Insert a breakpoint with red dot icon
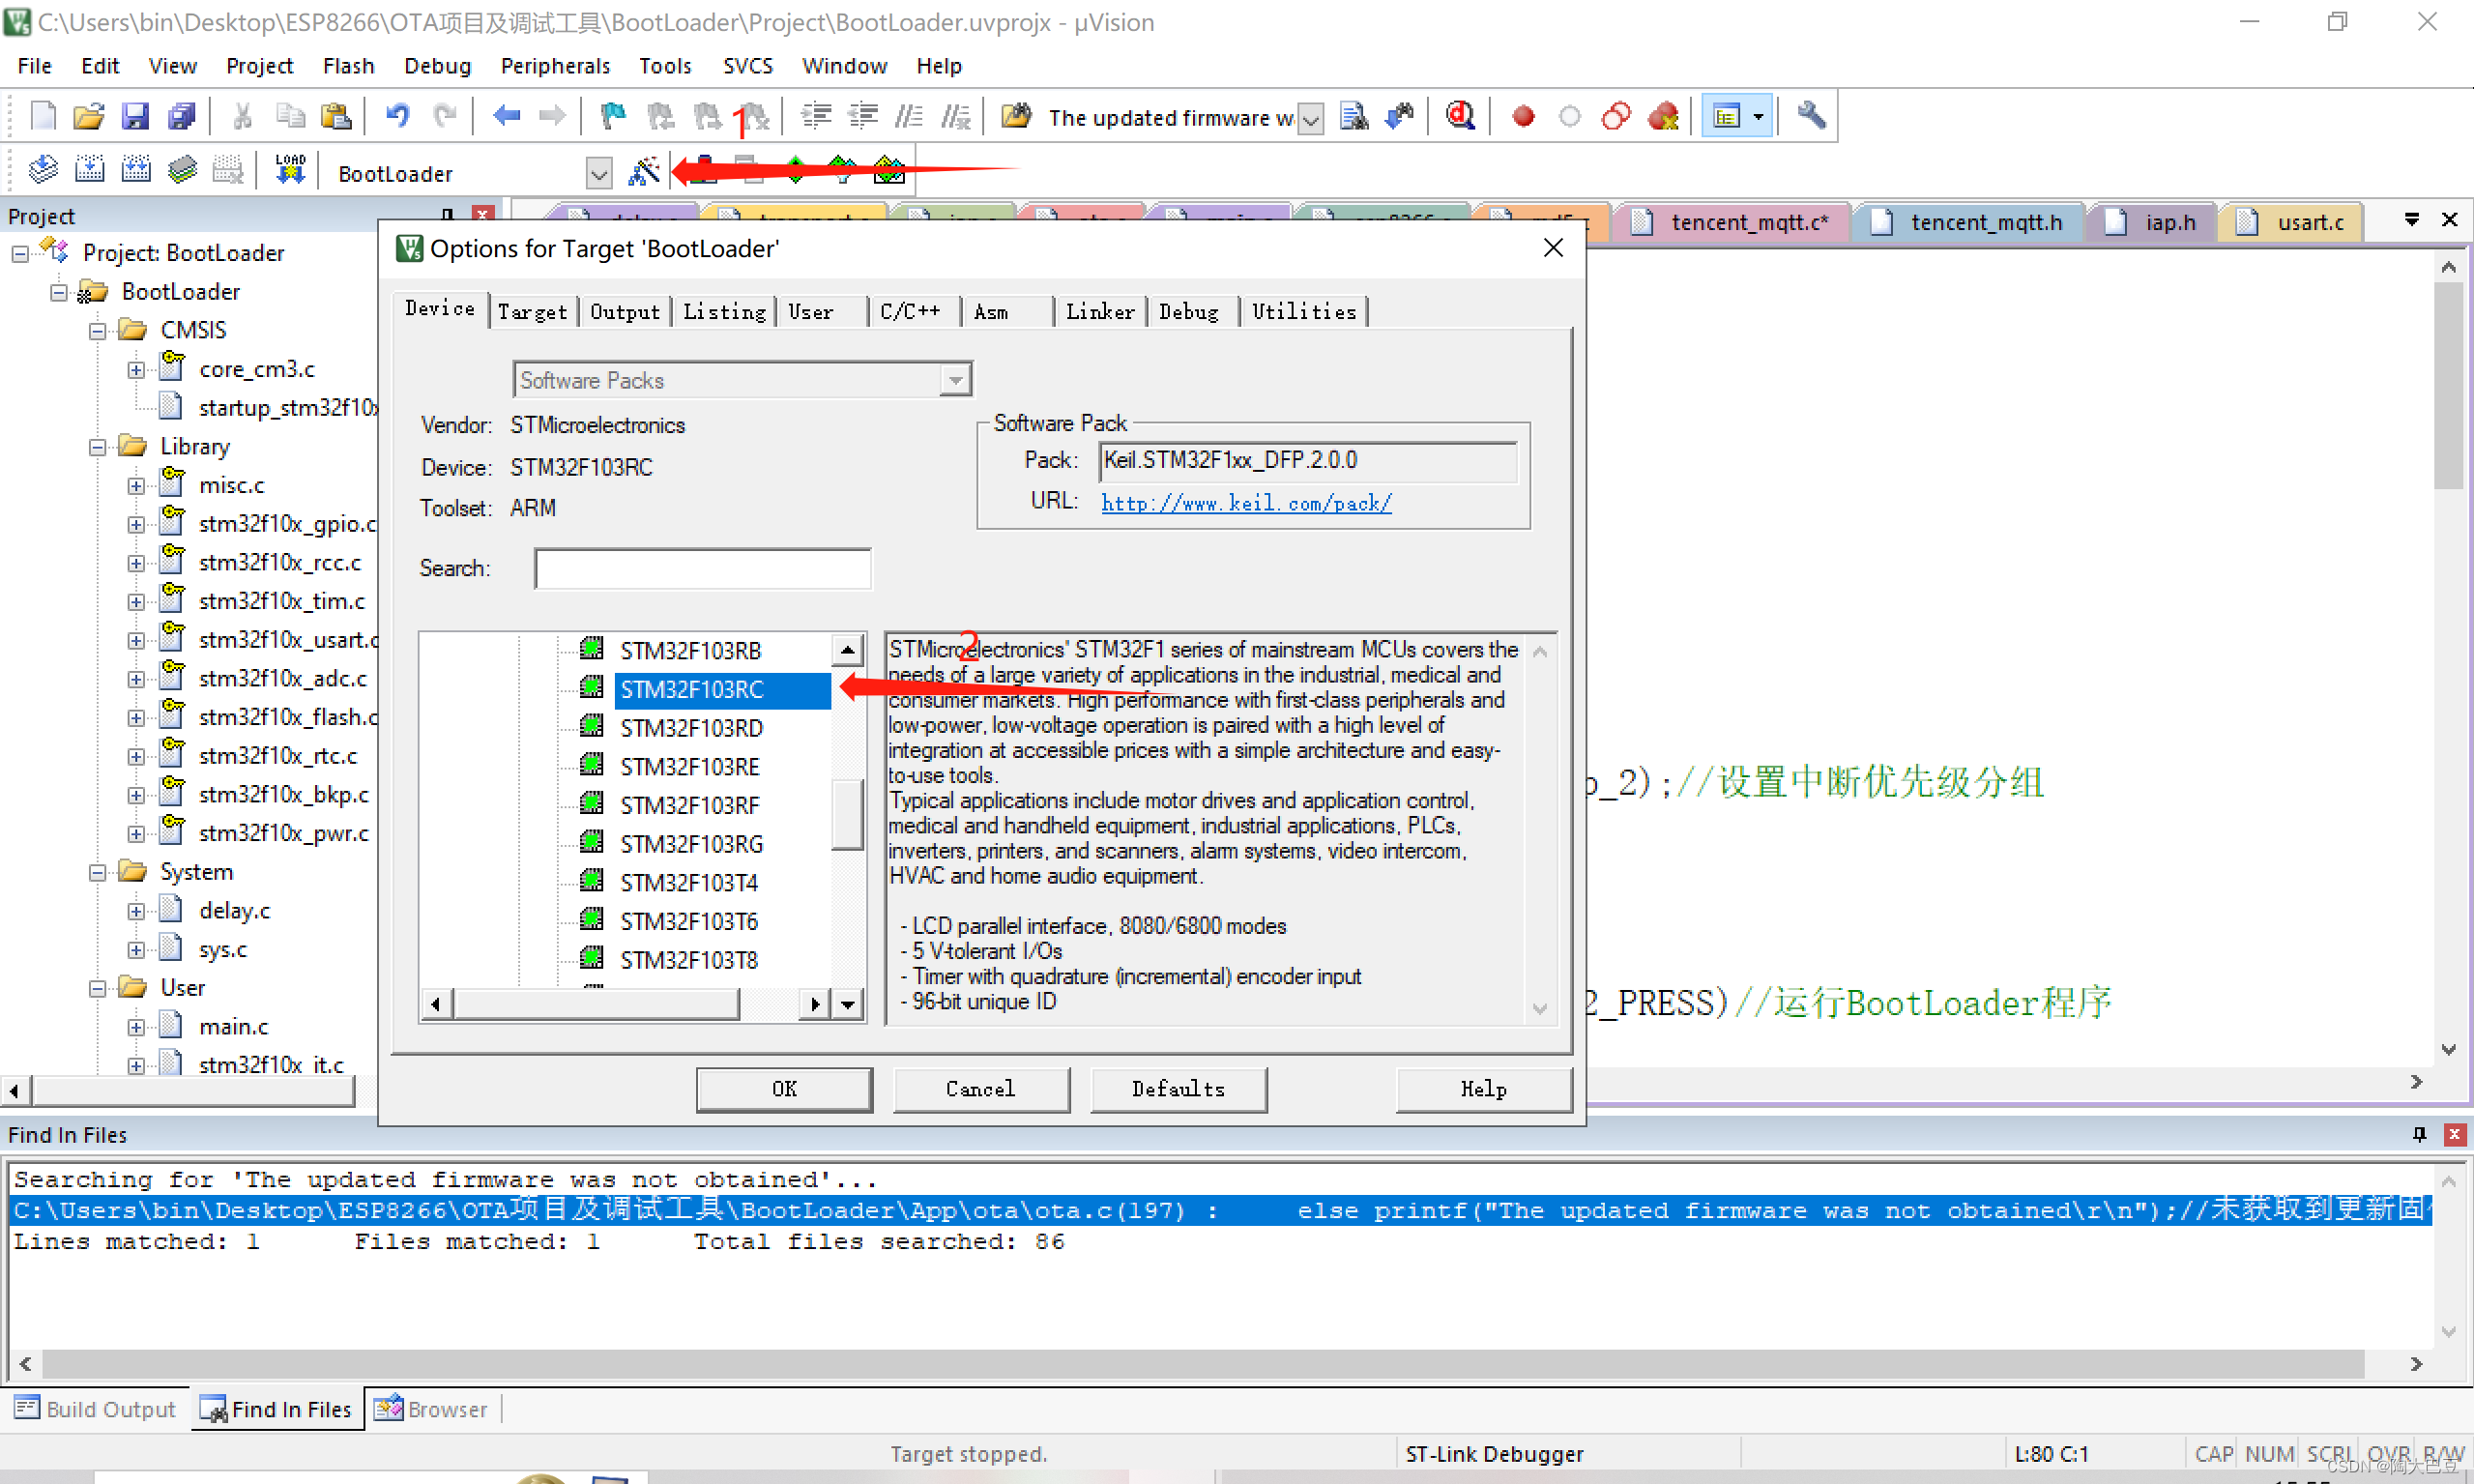The image size is (2474, 1484). pyautogui.click(x=1522, y=117)
